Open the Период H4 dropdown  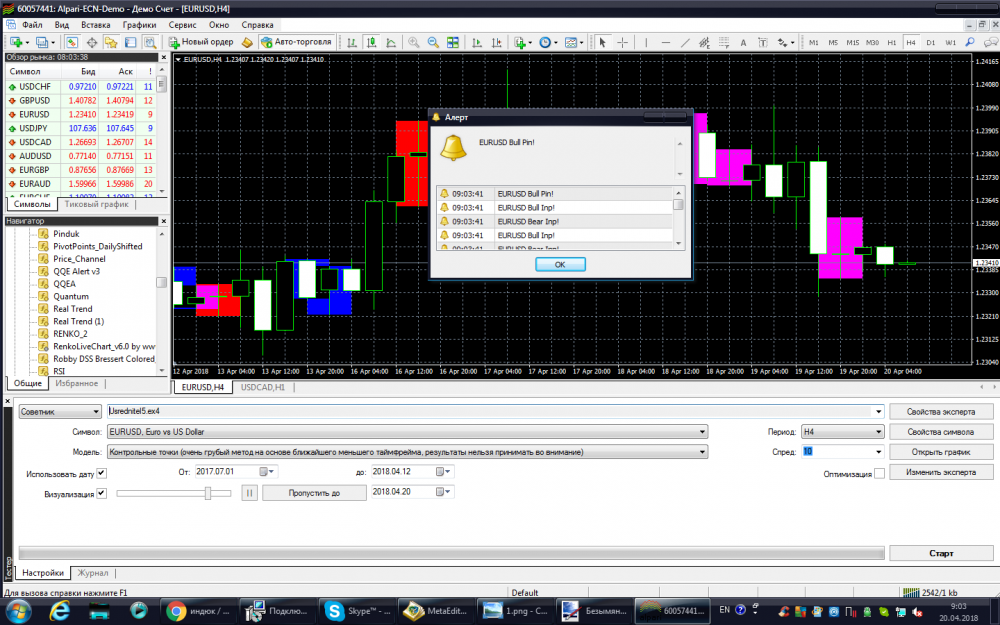pos(842,432)
